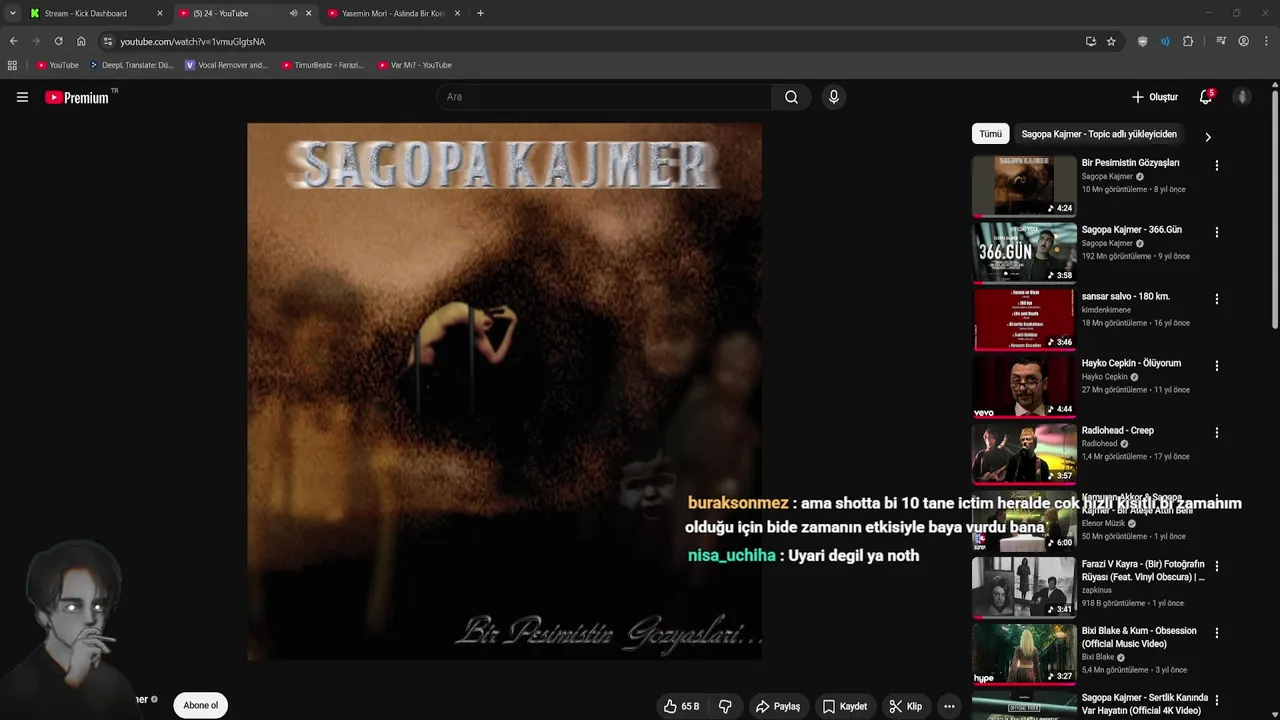Mute the YouTube tab audio icon
The height and width of the screenshot is (720, 1280).
[293, 13]
